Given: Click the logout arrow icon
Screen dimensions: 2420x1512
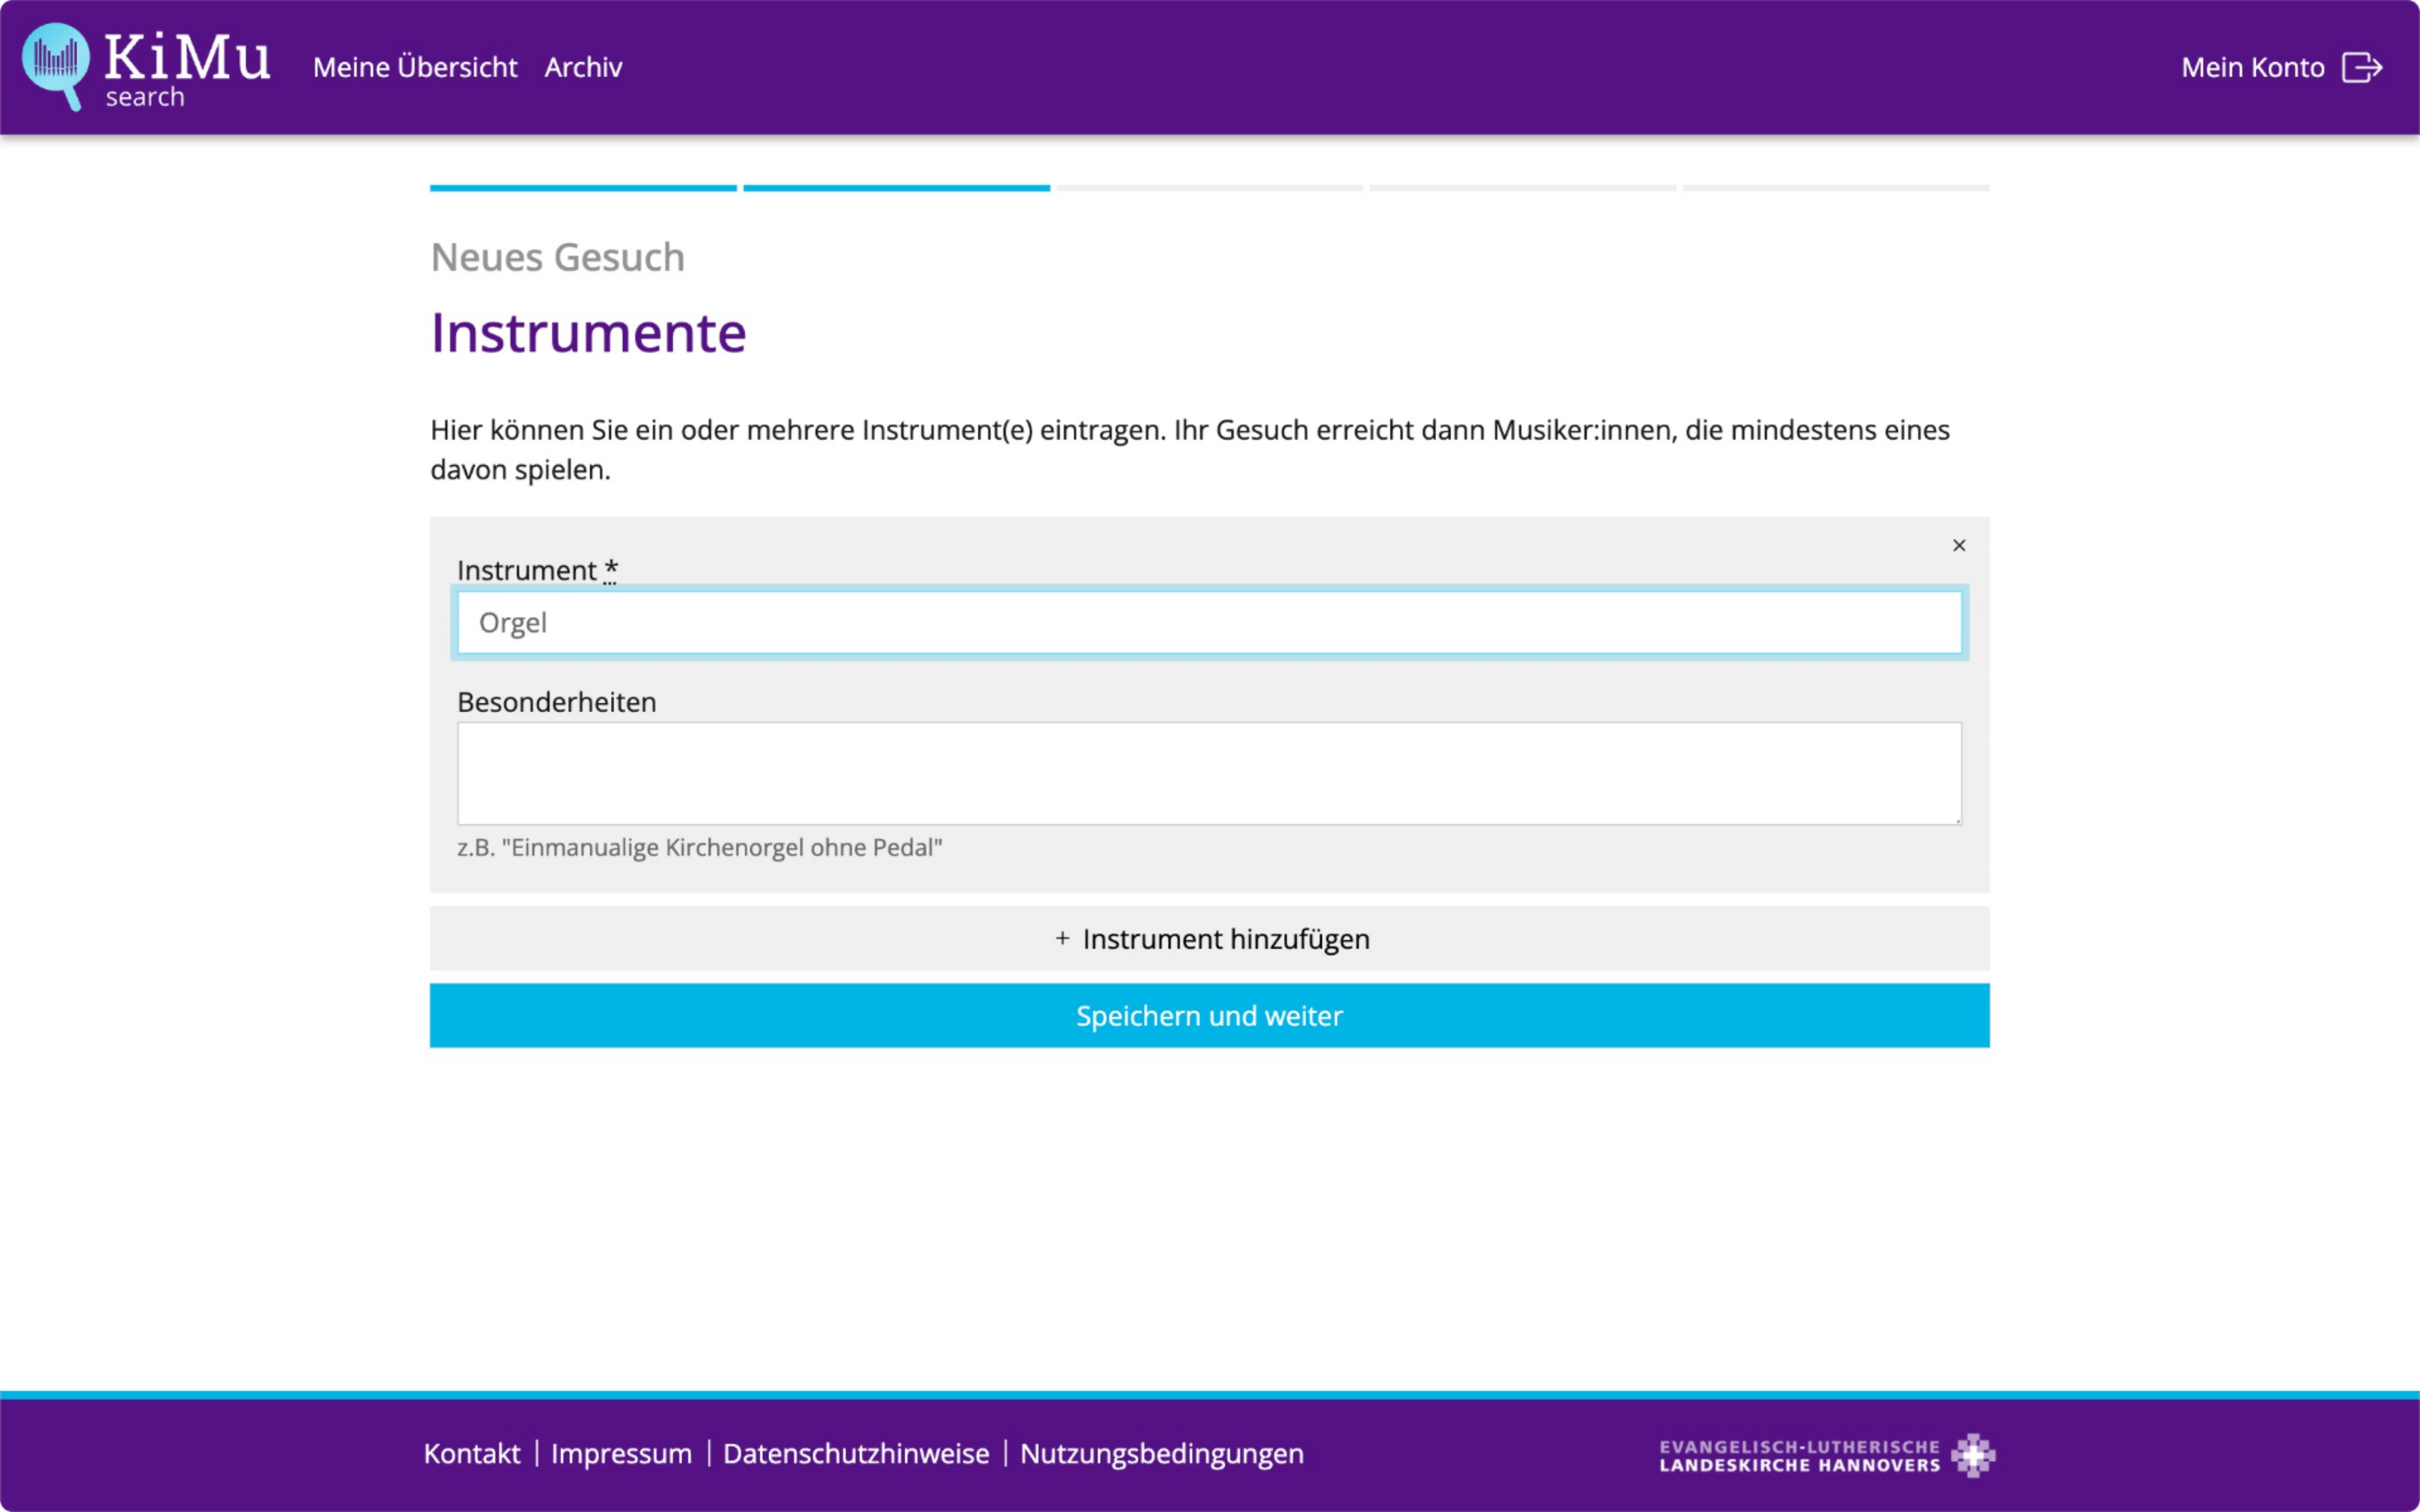Looking at the screenshot, I should pos(2362,67).
